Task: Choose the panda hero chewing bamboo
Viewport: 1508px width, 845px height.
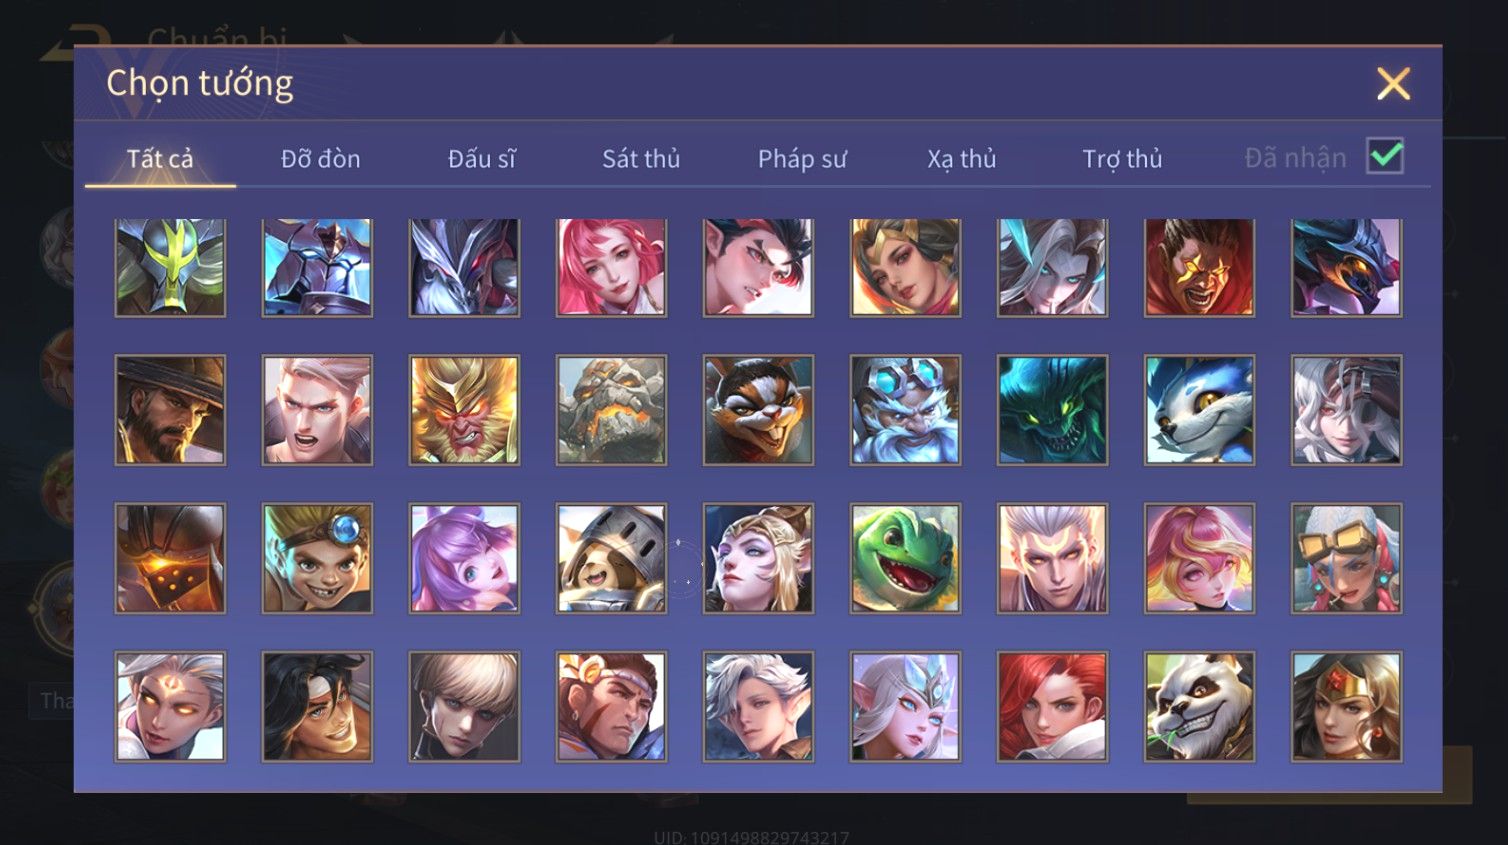Action: [x=1199, y=706]
